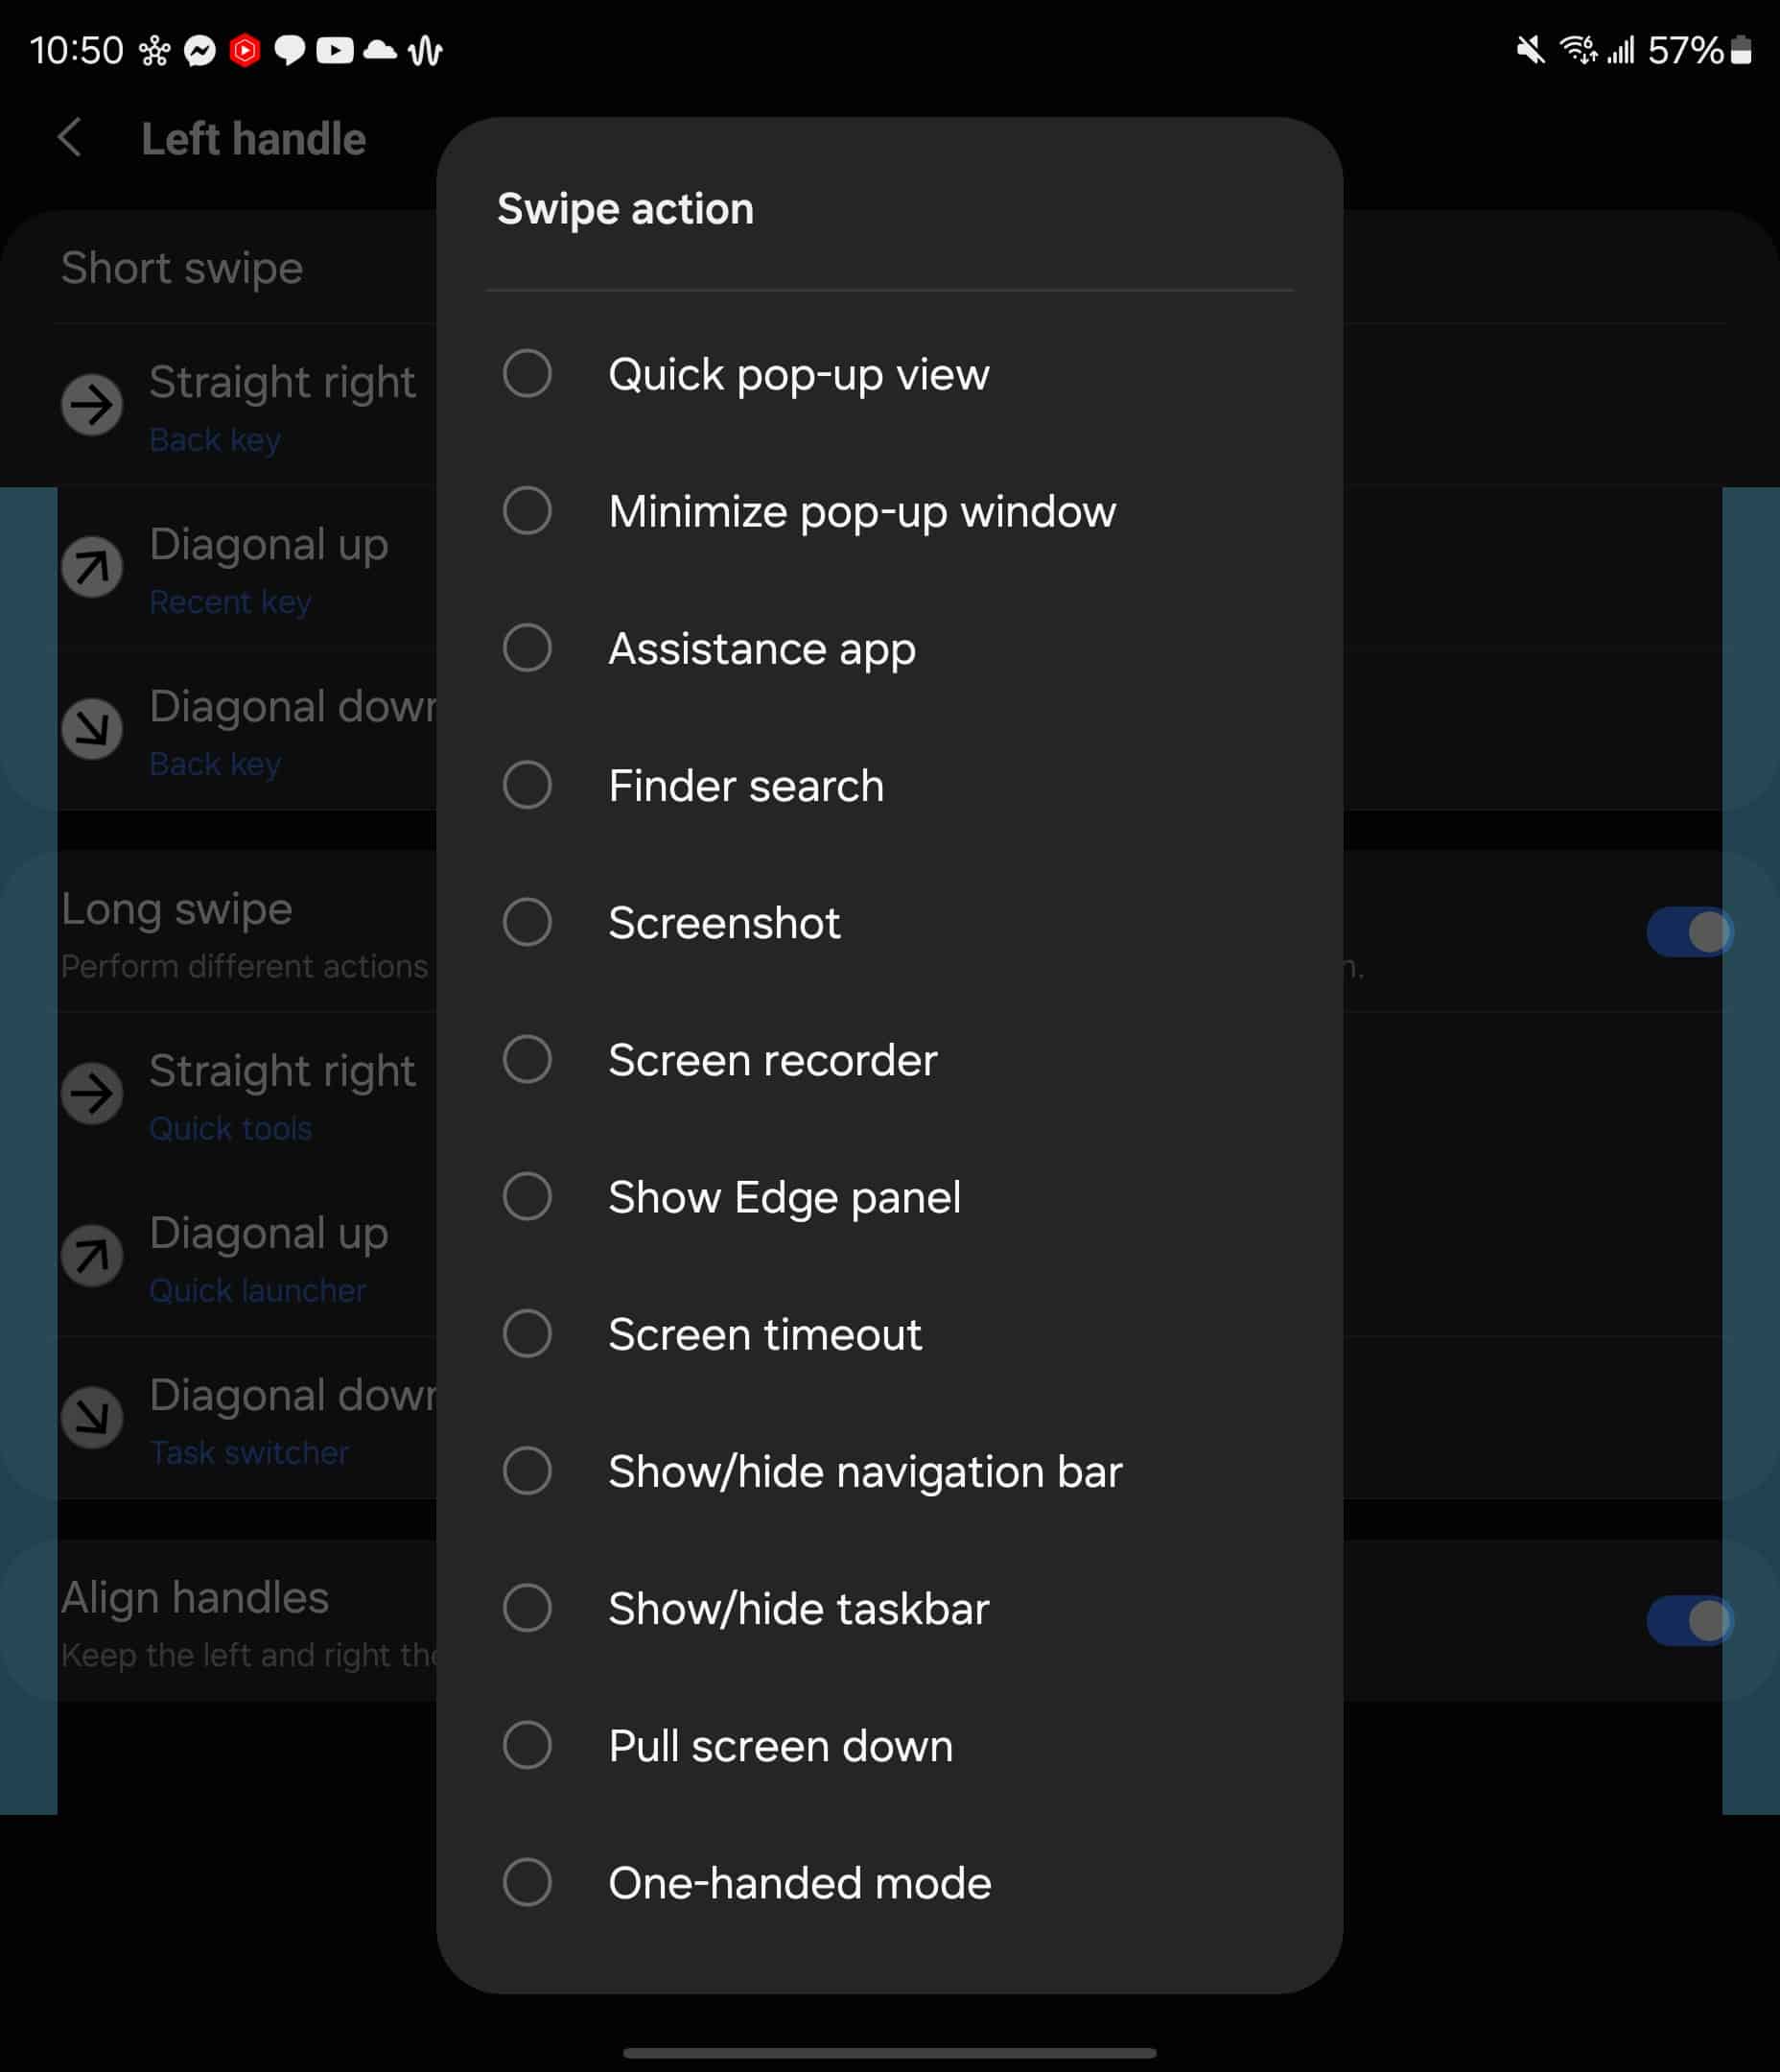The width and height of the screenshot is (1780, 2072).
Task: Select Show/hide navigation bar option
Action: pos(889,1471)
